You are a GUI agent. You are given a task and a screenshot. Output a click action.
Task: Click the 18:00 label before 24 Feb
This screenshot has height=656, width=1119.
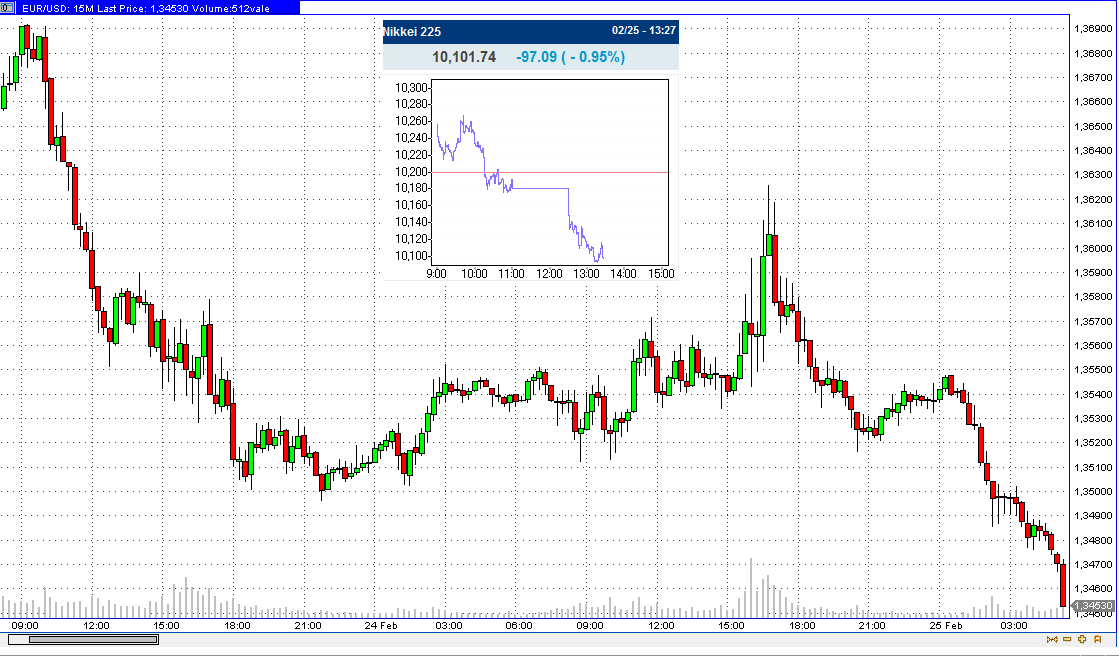[x=237, y=625]
